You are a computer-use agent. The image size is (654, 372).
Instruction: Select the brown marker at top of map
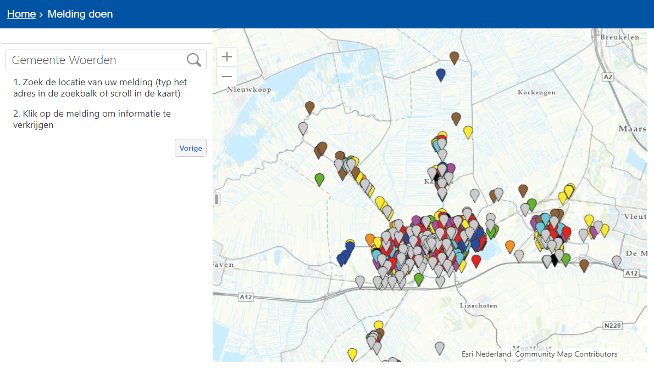point(454,58)
